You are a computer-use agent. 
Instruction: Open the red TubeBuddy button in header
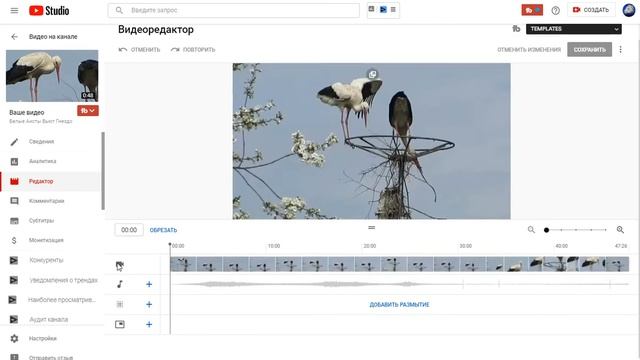tap(532, 10)
